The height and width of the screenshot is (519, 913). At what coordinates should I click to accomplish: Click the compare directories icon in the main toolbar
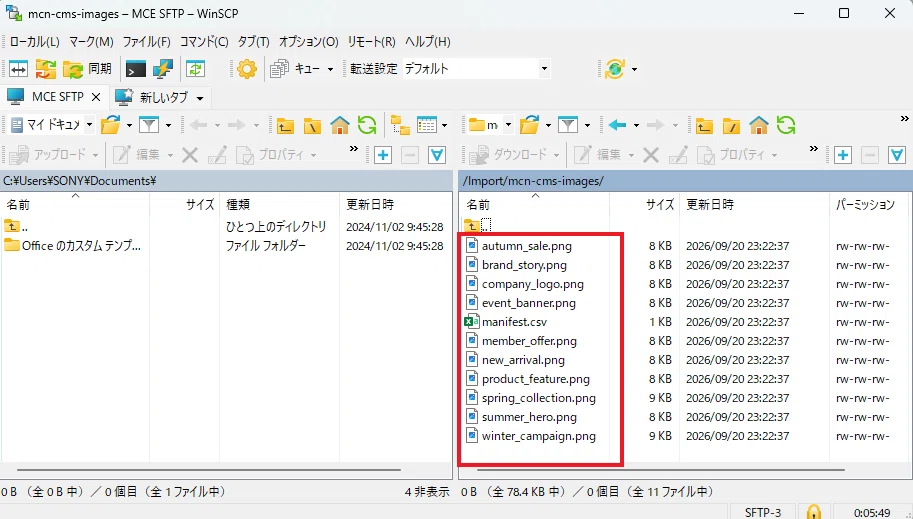pos(19,69)
